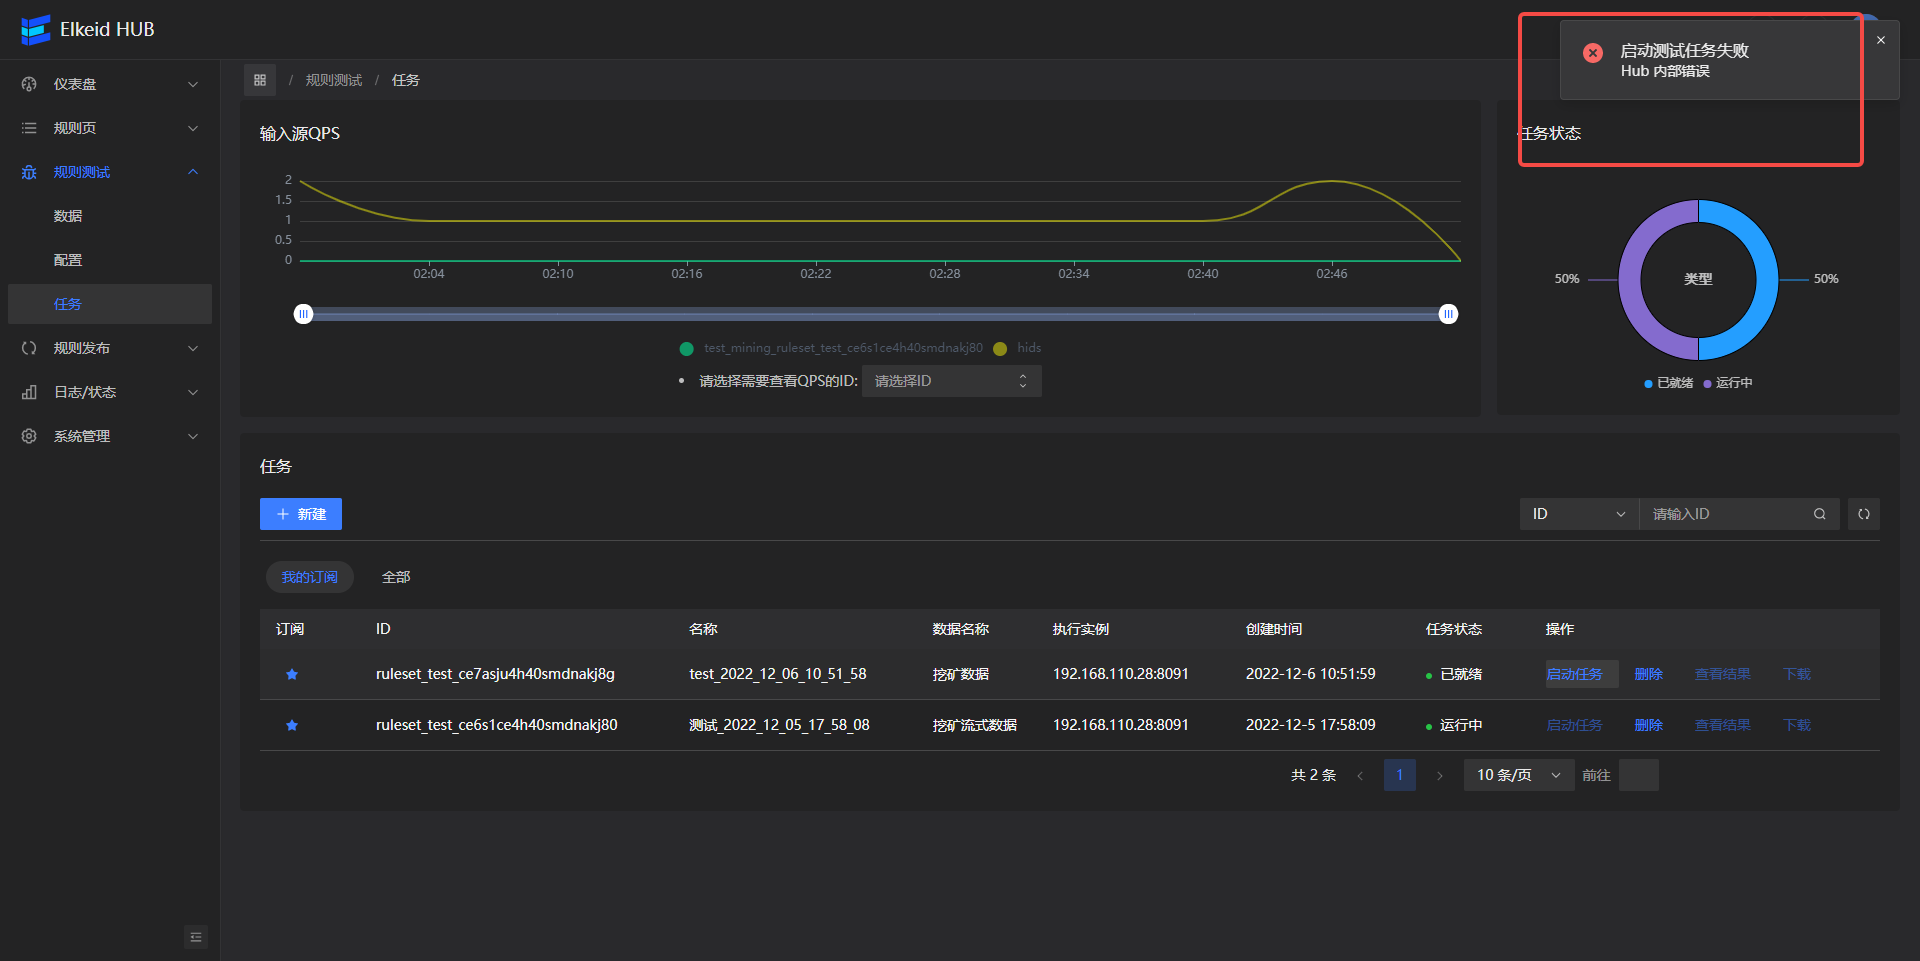Click 规则测试 breadcrumb link
The height and width of the screenshot is (961, 1920).
tap(334, 80)
